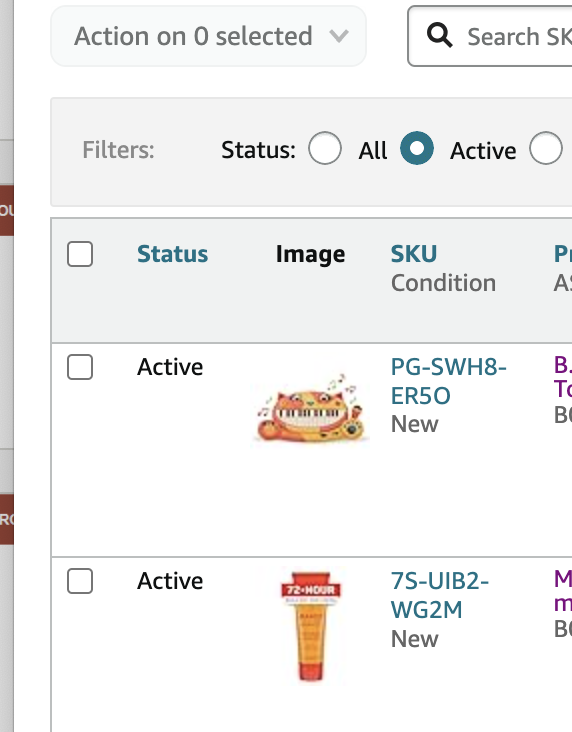
Task: Open the purple product name link starting 'M'
Action: coord(563,591)
